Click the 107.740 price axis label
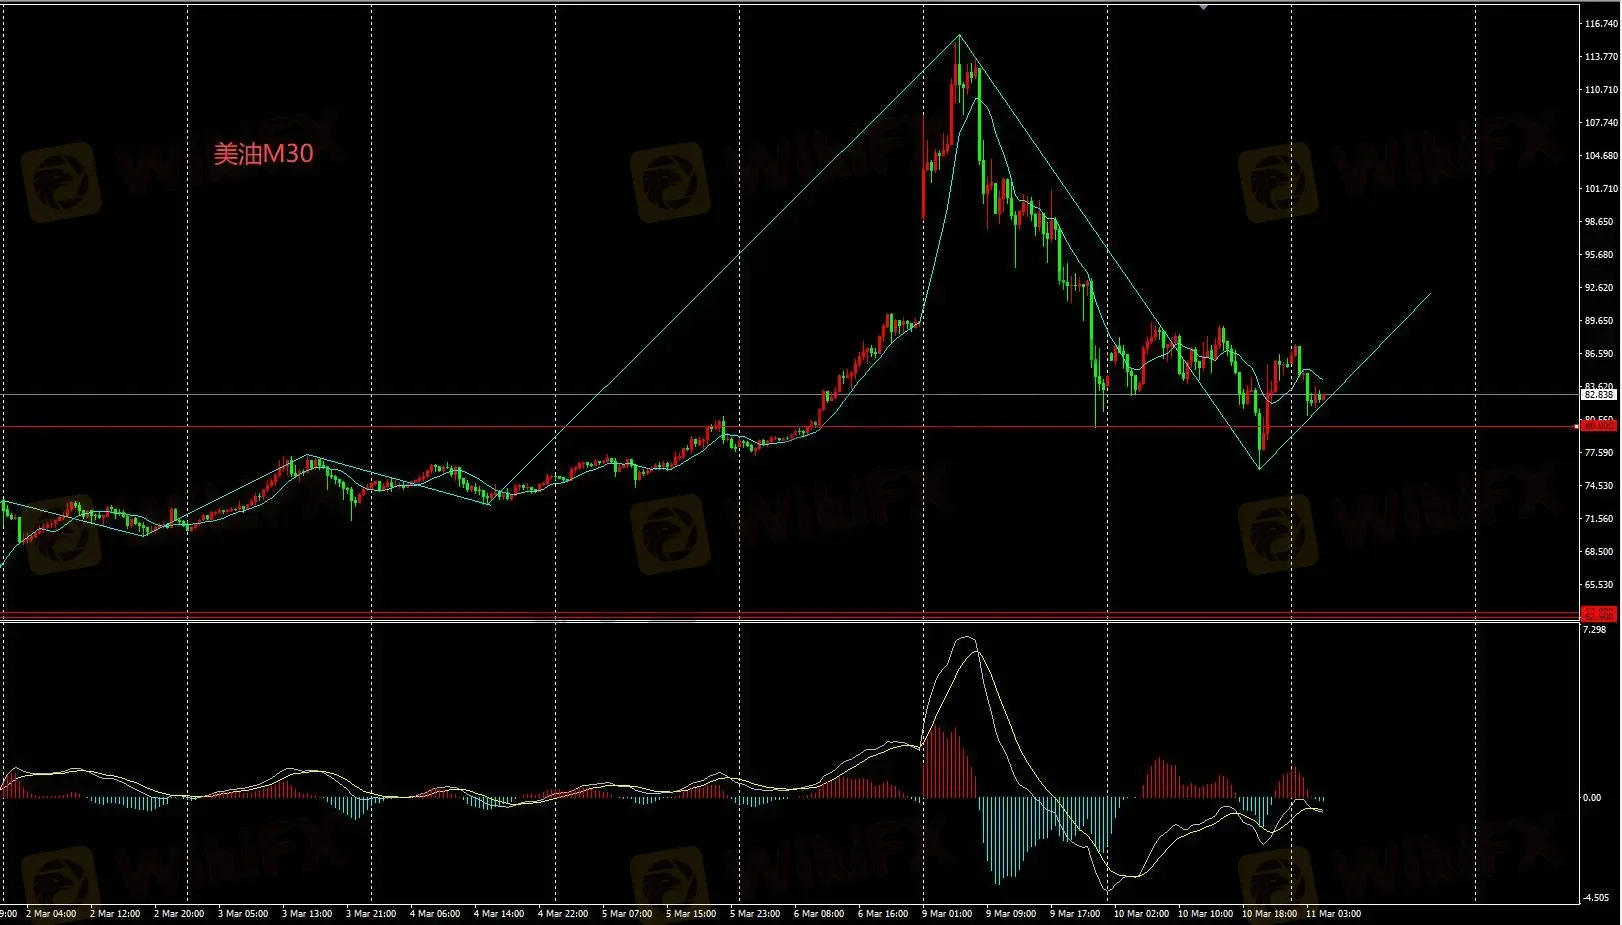 [1601, 123]
